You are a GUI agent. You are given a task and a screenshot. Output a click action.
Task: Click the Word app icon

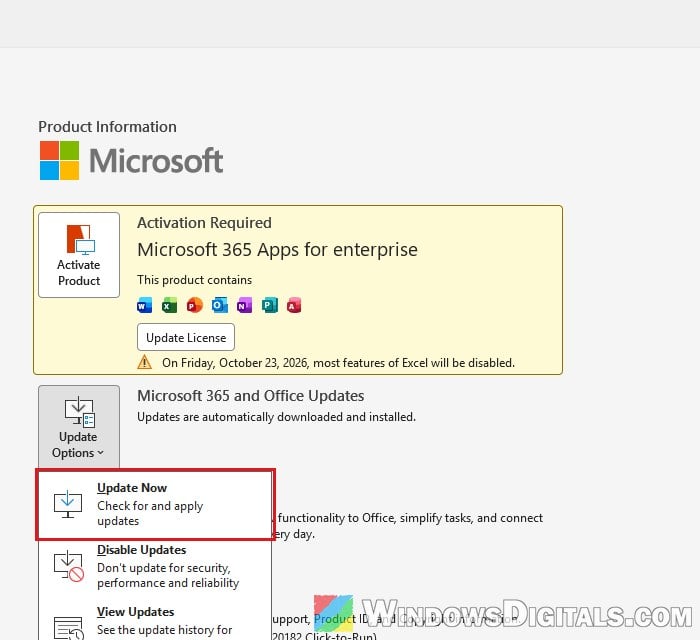[x=144, y=305]
